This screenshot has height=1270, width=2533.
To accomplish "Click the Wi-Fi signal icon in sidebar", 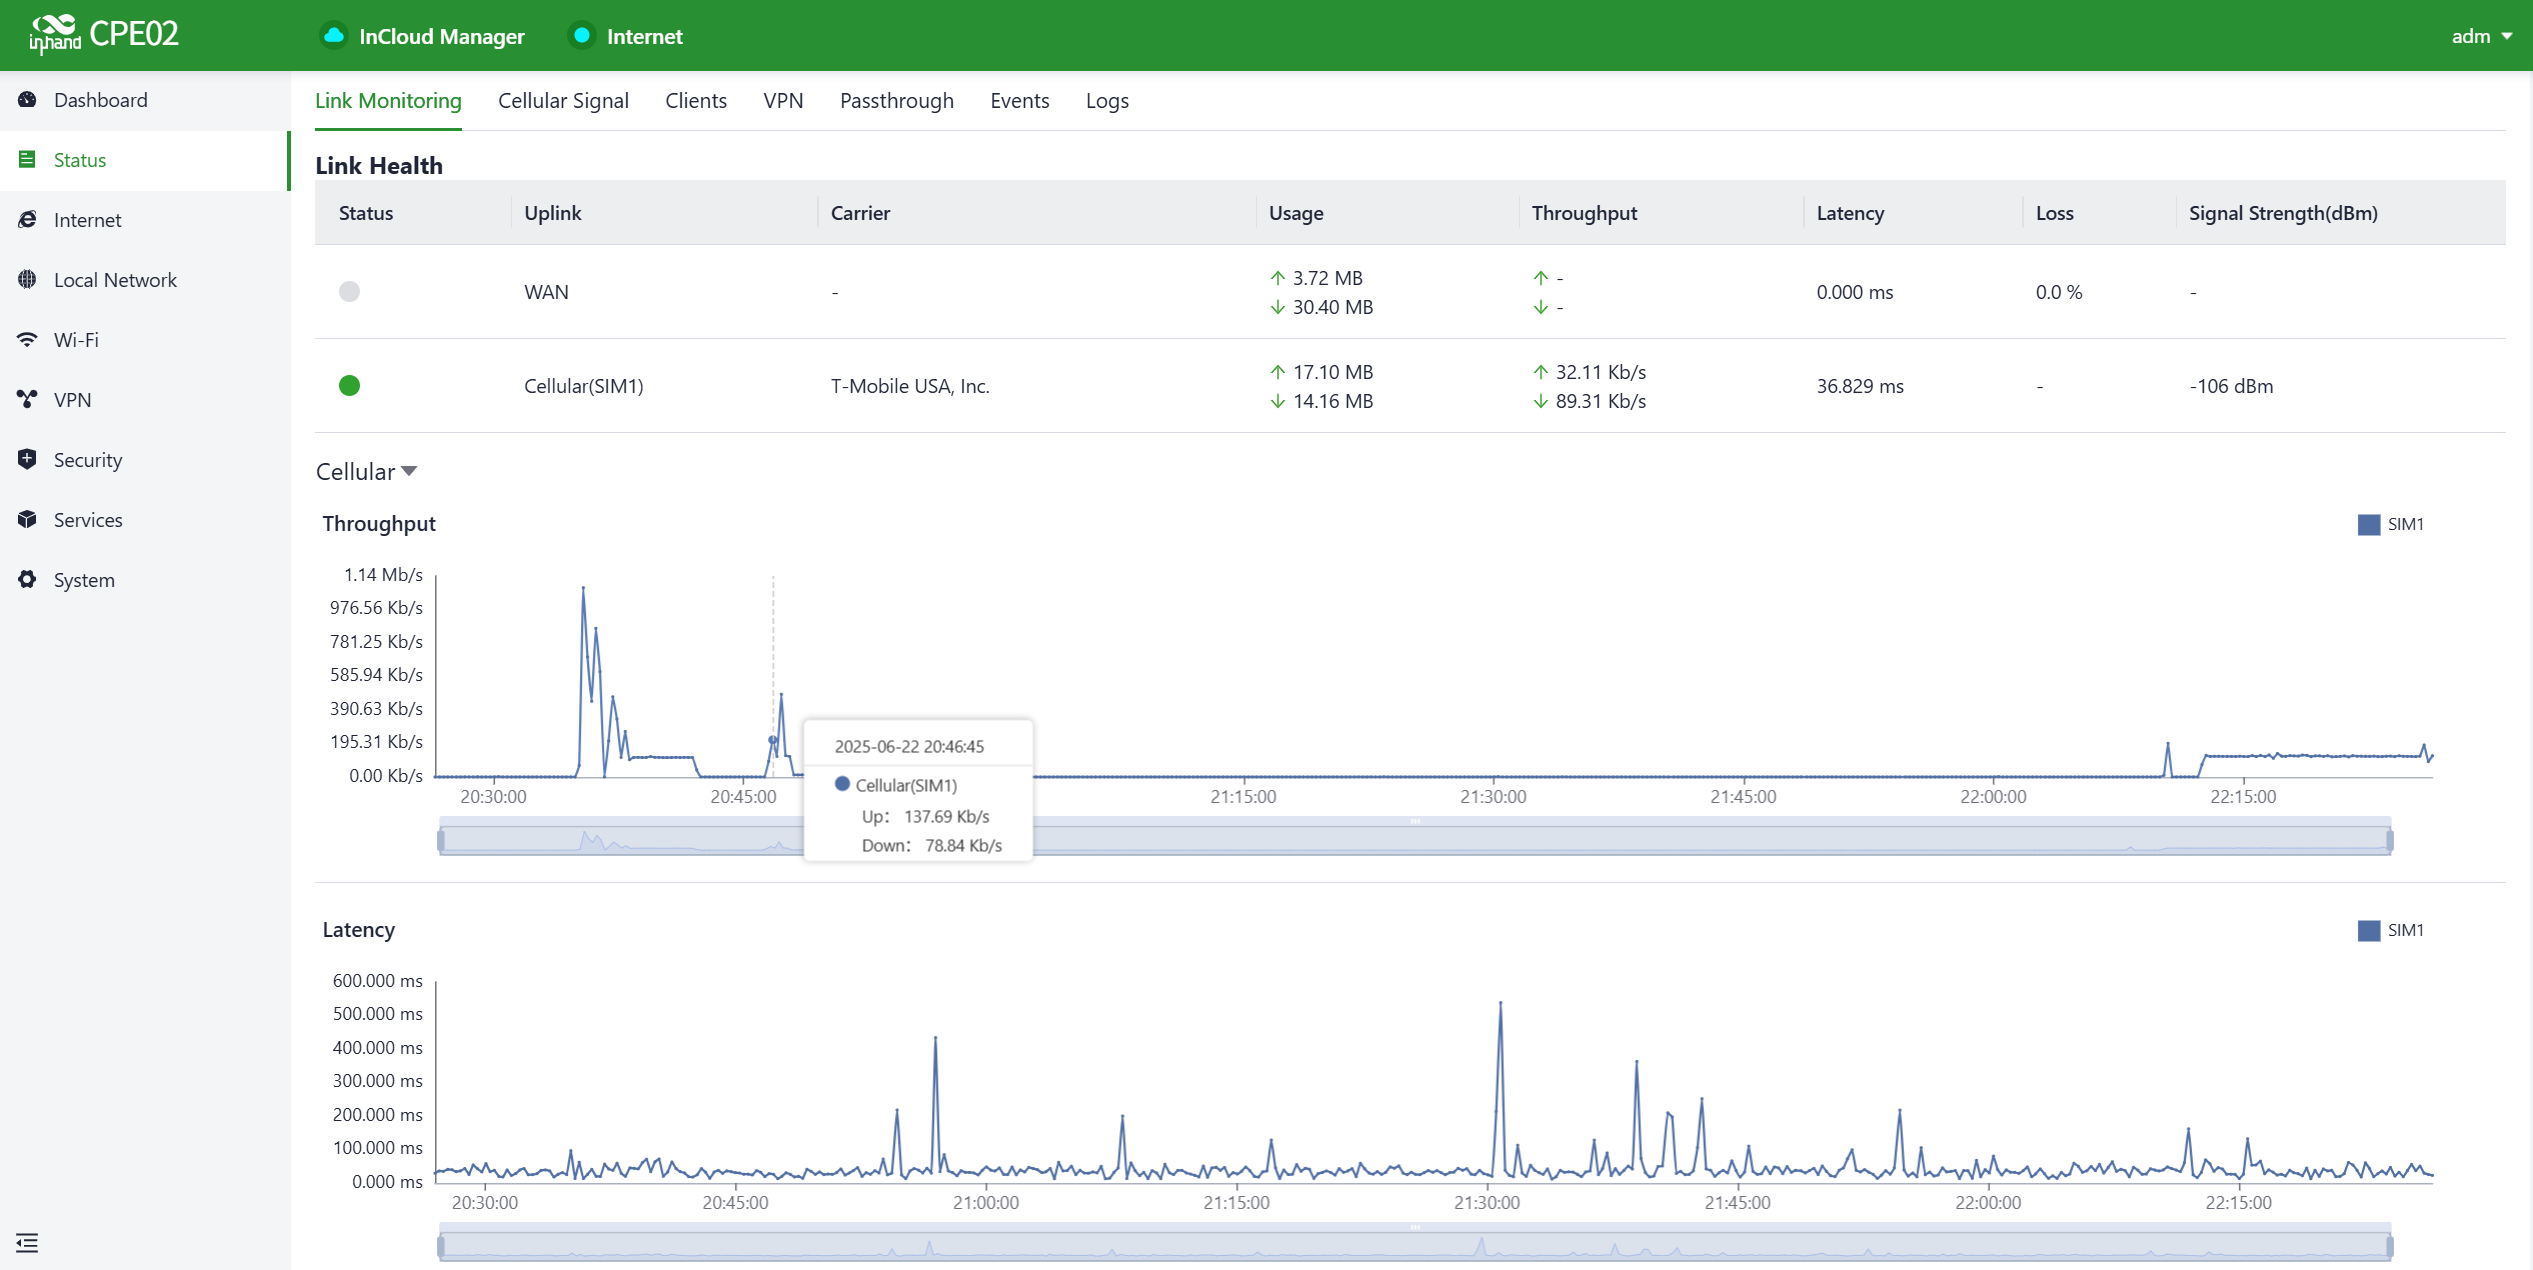I will click(x=27, y=340).
